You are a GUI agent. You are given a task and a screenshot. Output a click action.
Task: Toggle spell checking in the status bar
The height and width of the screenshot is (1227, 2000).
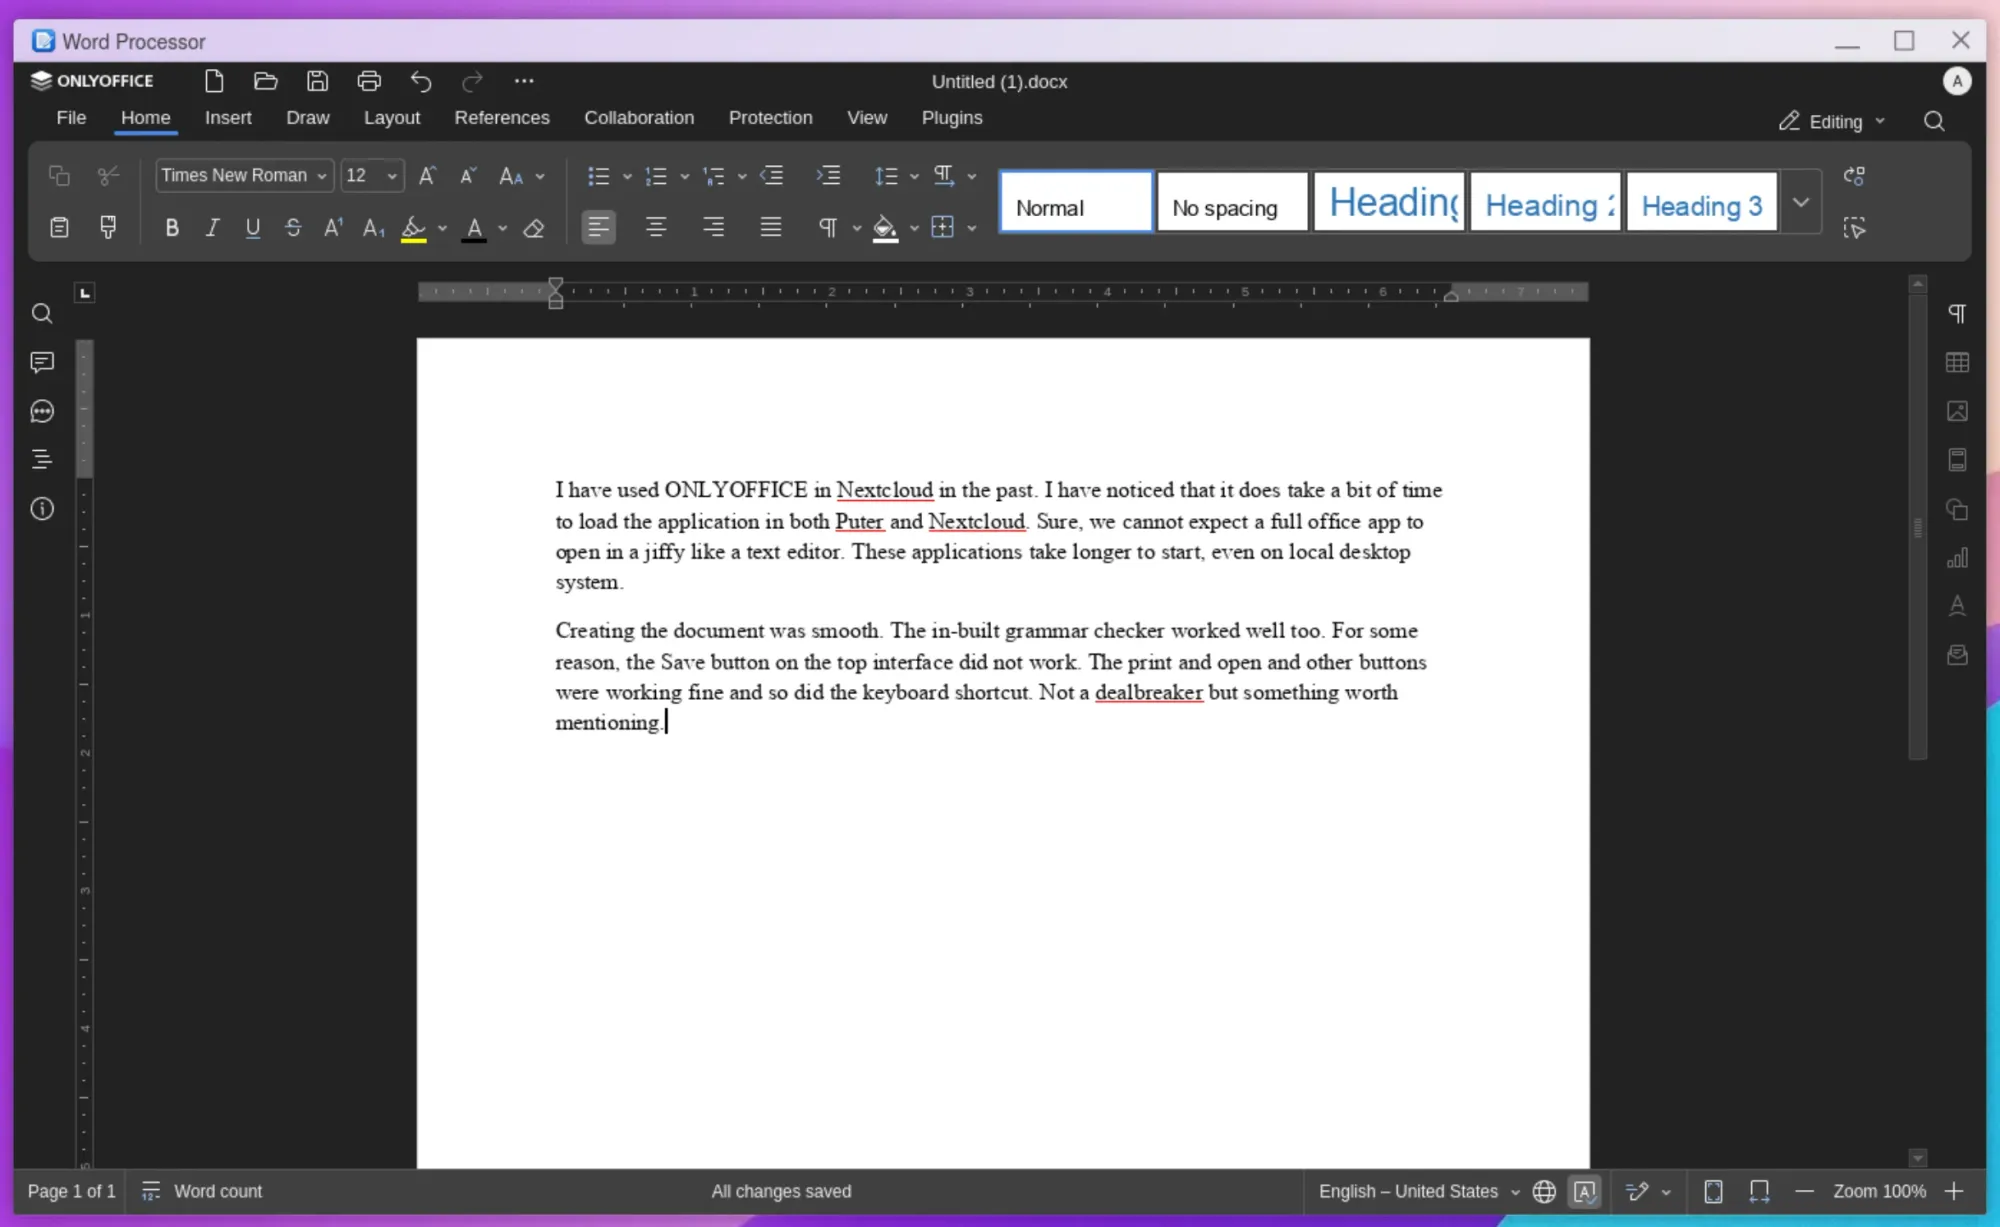[1585, 1191]
